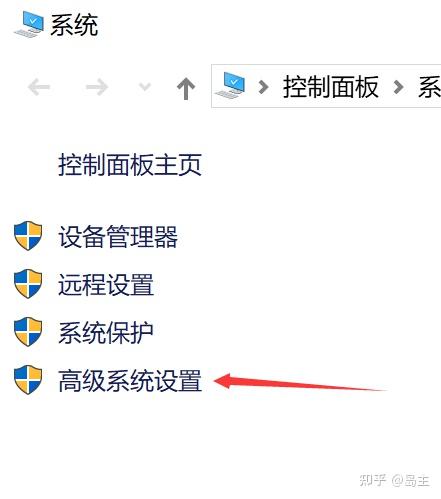Screen dimensions: 441x499
Task: Open 设备管理器
Action: pos(118,236)
